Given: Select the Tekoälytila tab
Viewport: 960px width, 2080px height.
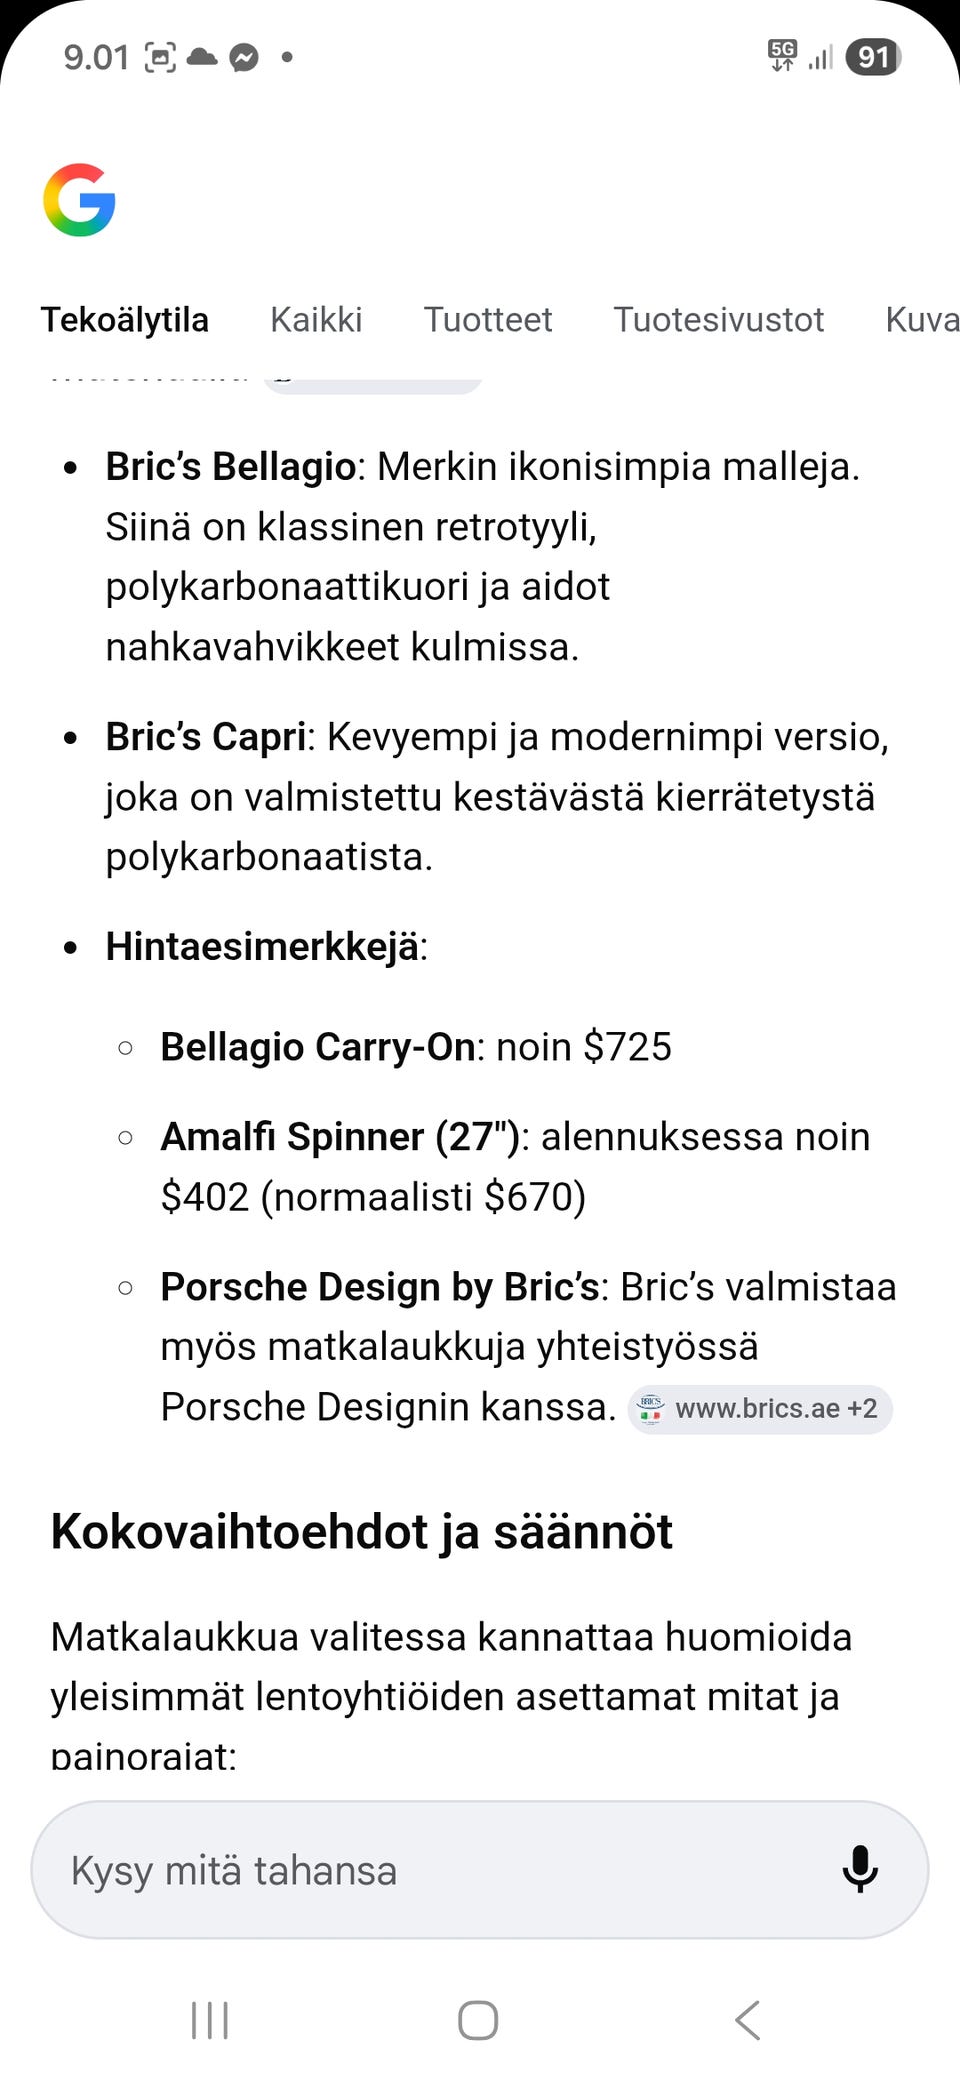Looking at the screenshot, I should (125, 319).
